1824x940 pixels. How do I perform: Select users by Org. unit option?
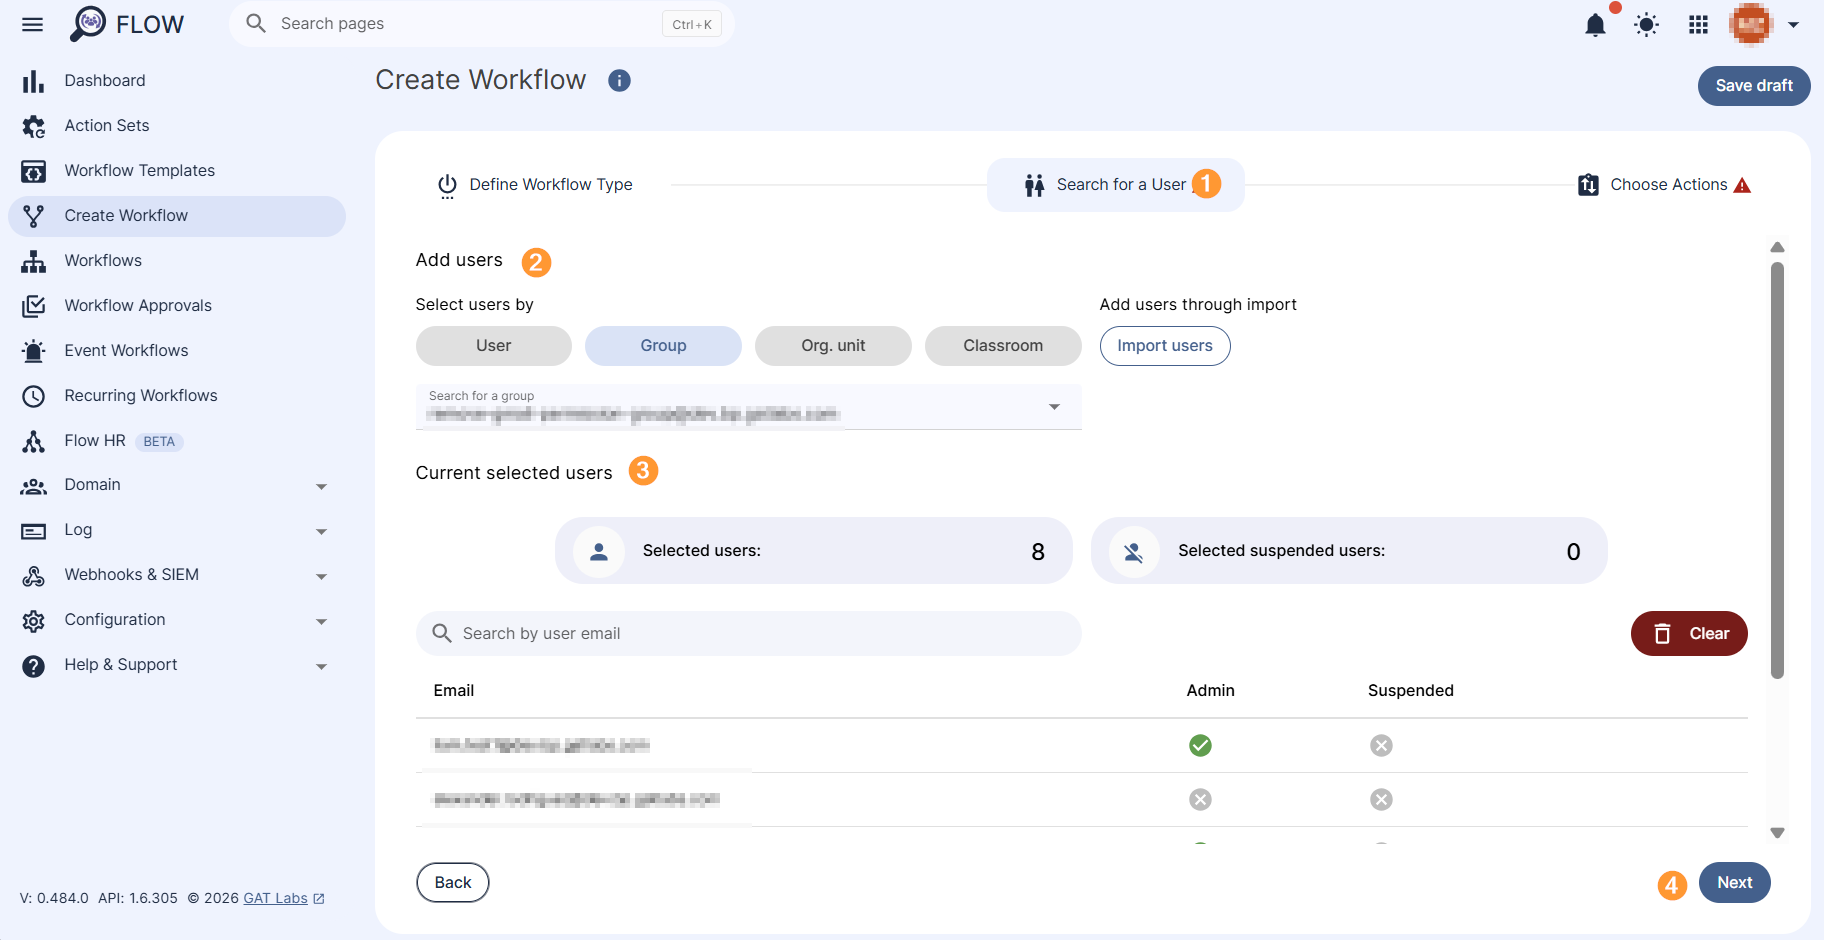pos(833,345)
